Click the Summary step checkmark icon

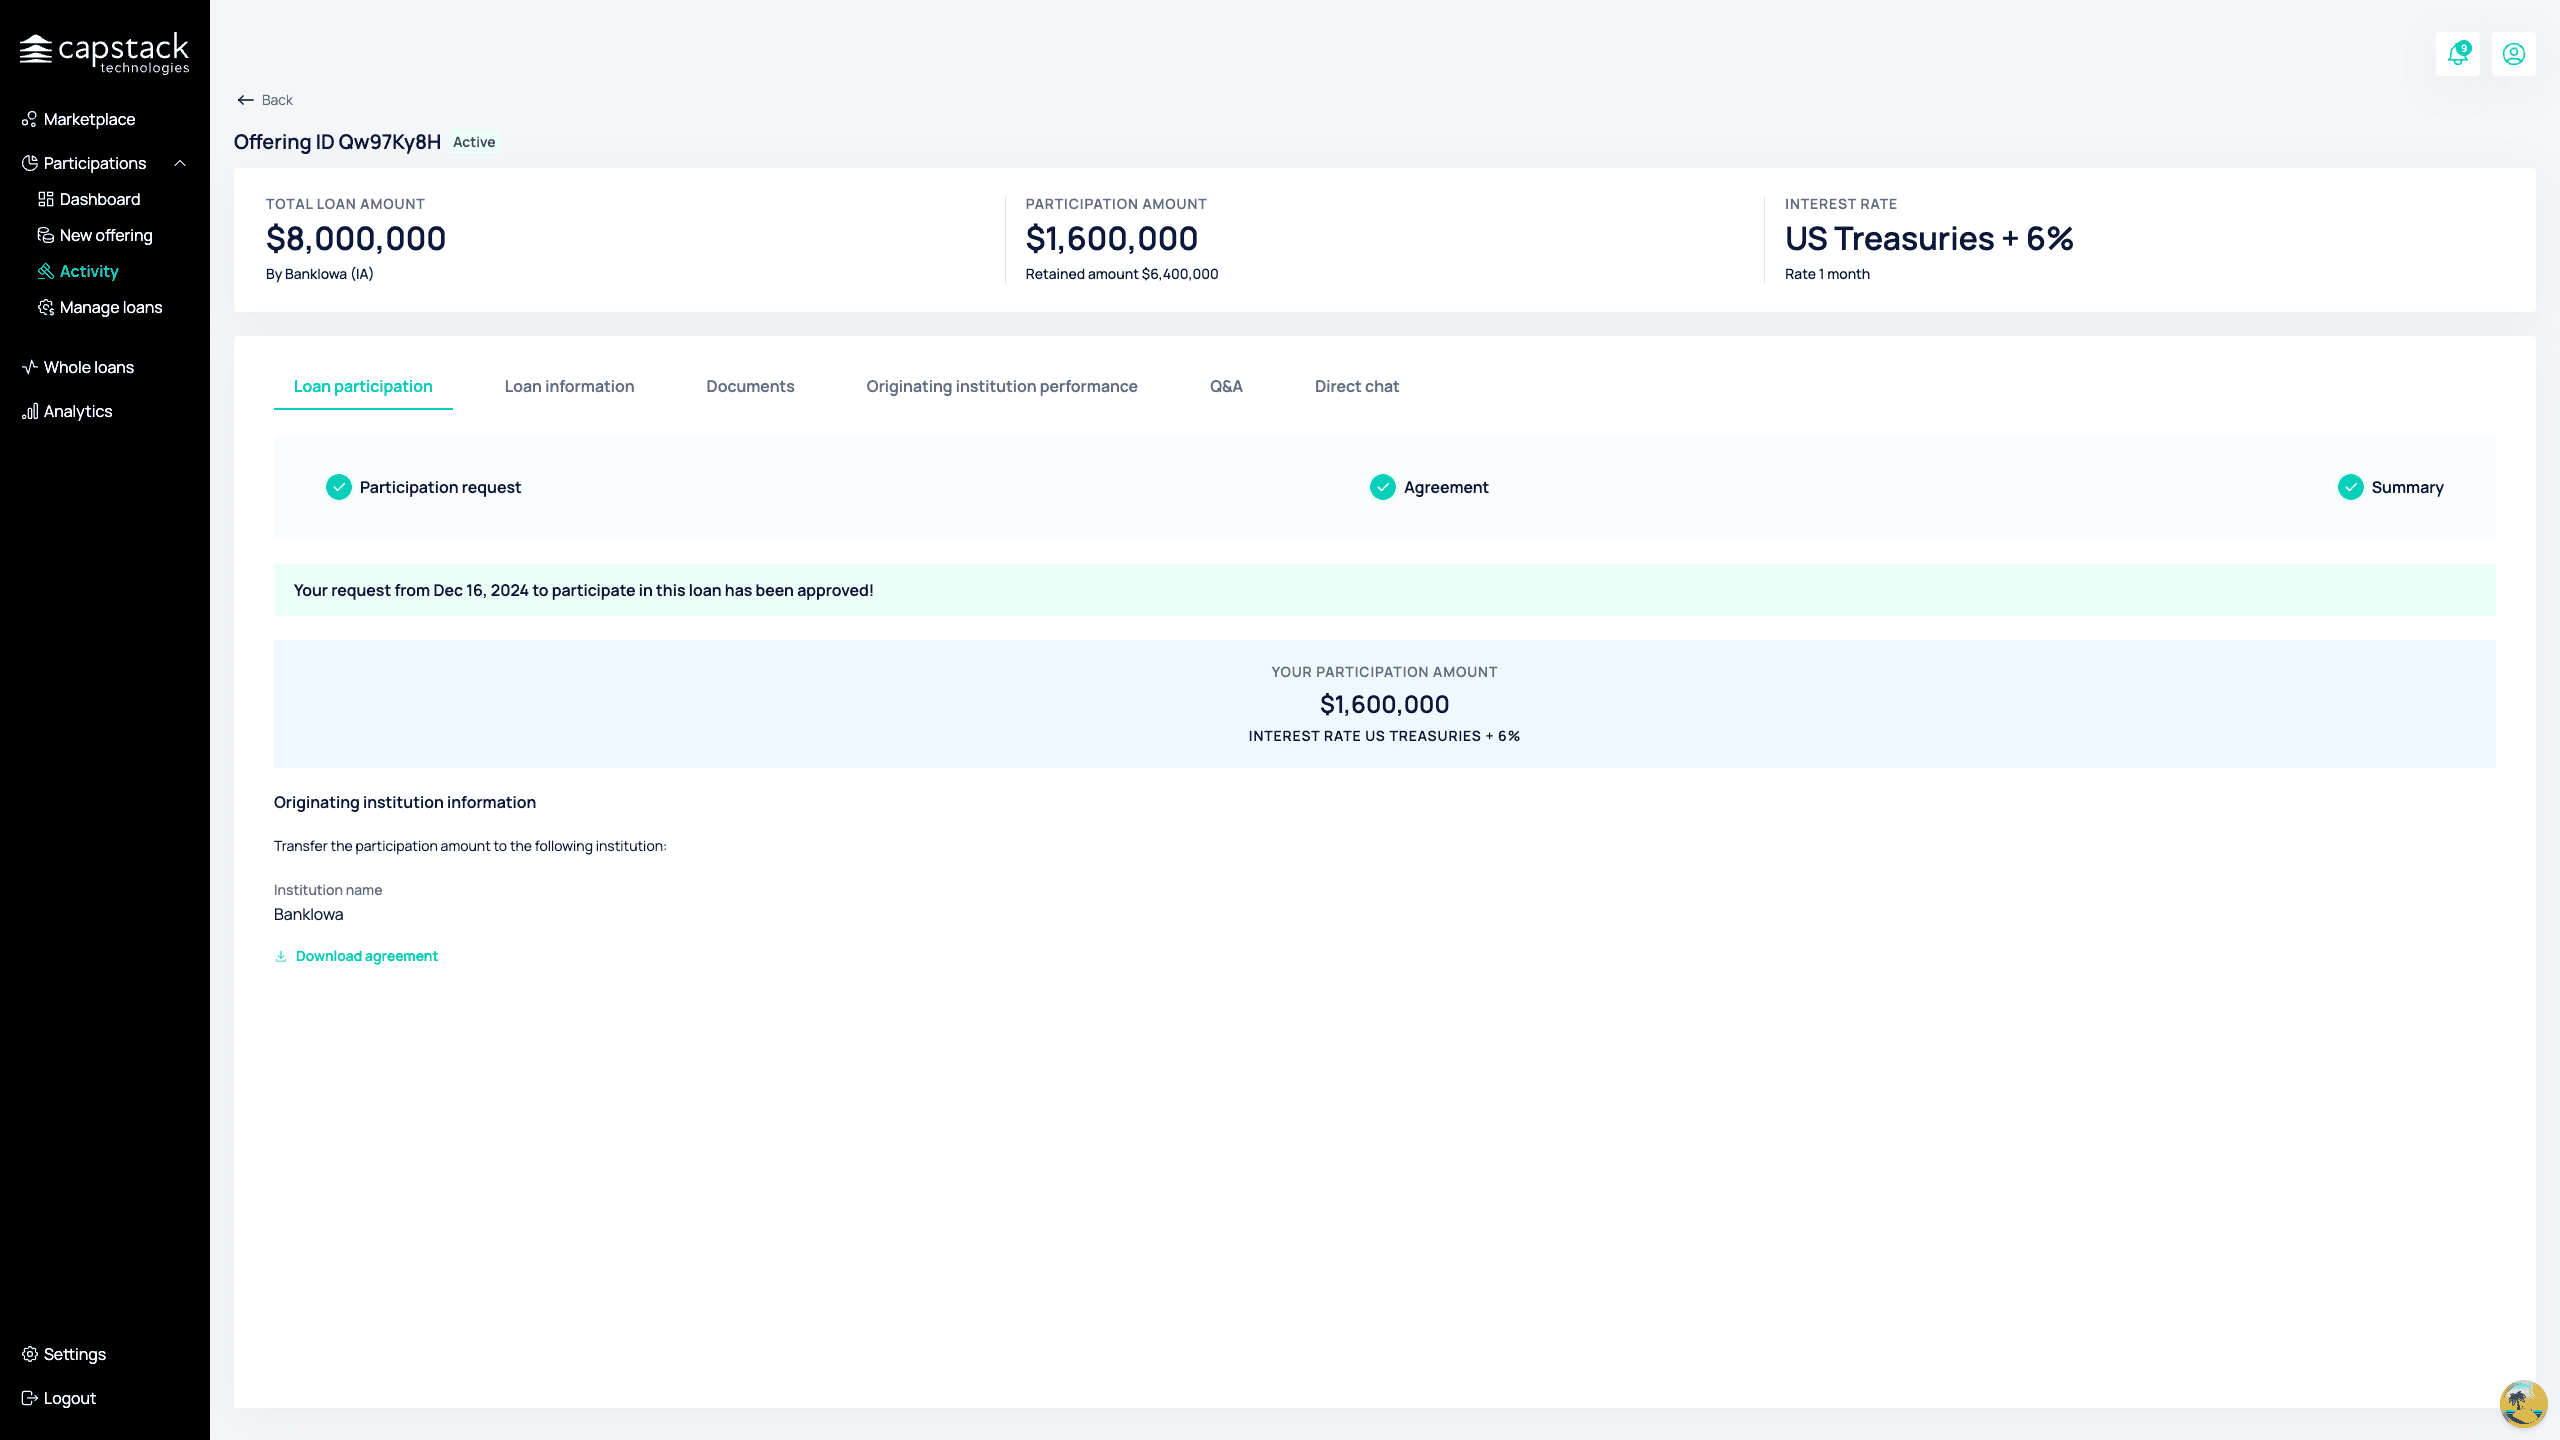pos(2351,487)
